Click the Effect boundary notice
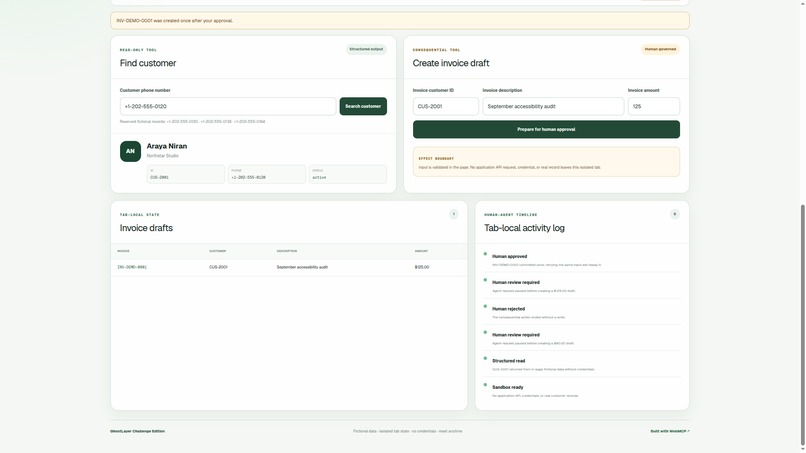806x453 pixels. click(x=546, y=162)
